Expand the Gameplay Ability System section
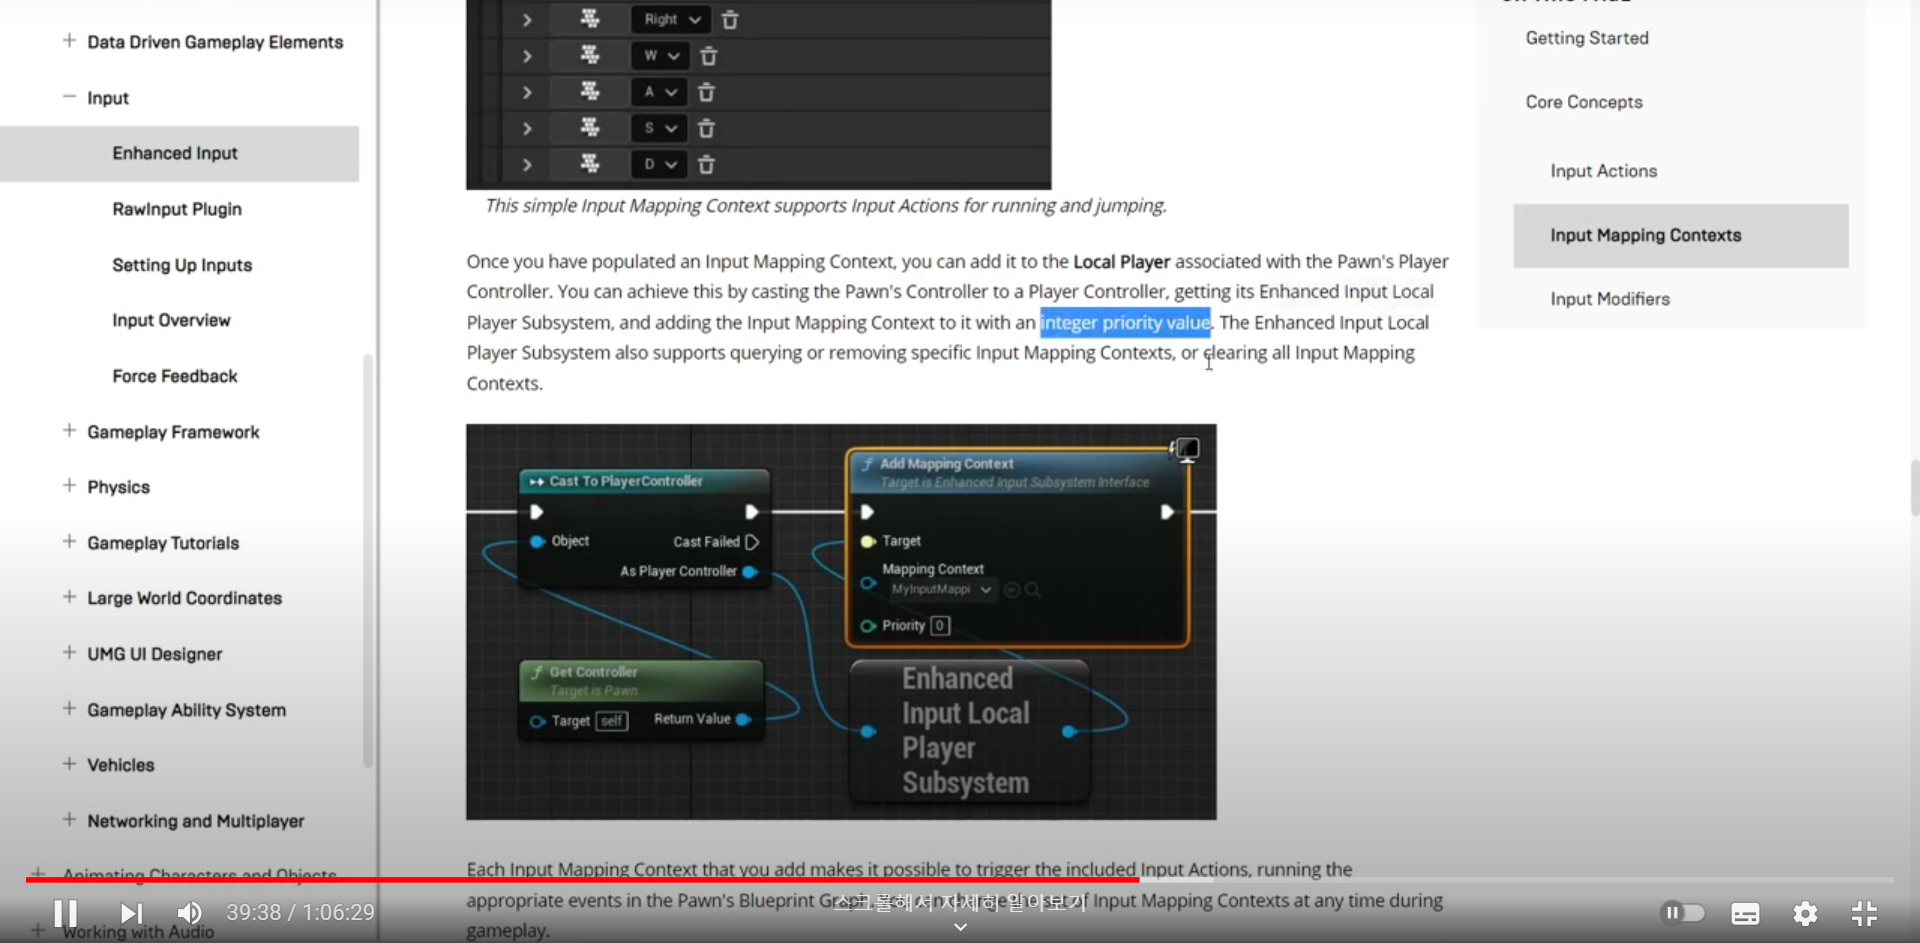1920x943 pixels. [x=69, y=709]
